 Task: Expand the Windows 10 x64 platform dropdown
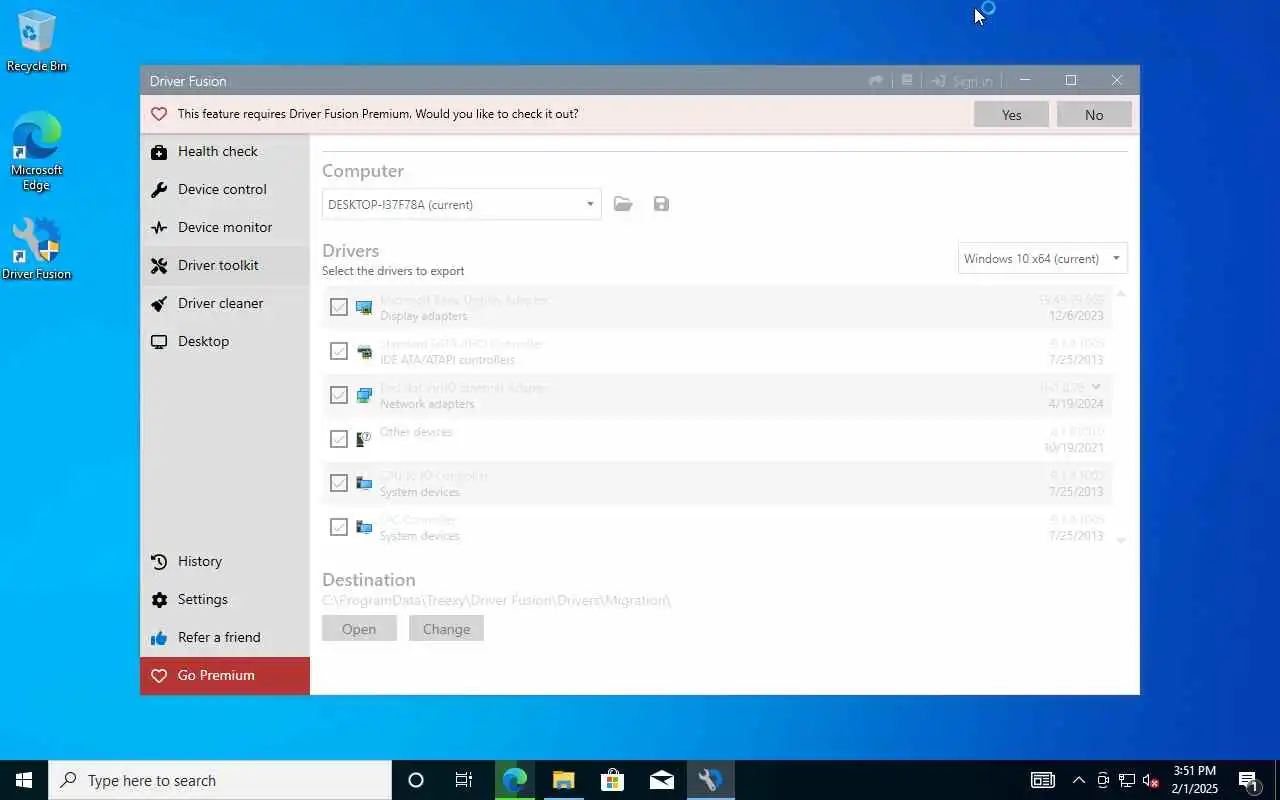pos(1042,258)
